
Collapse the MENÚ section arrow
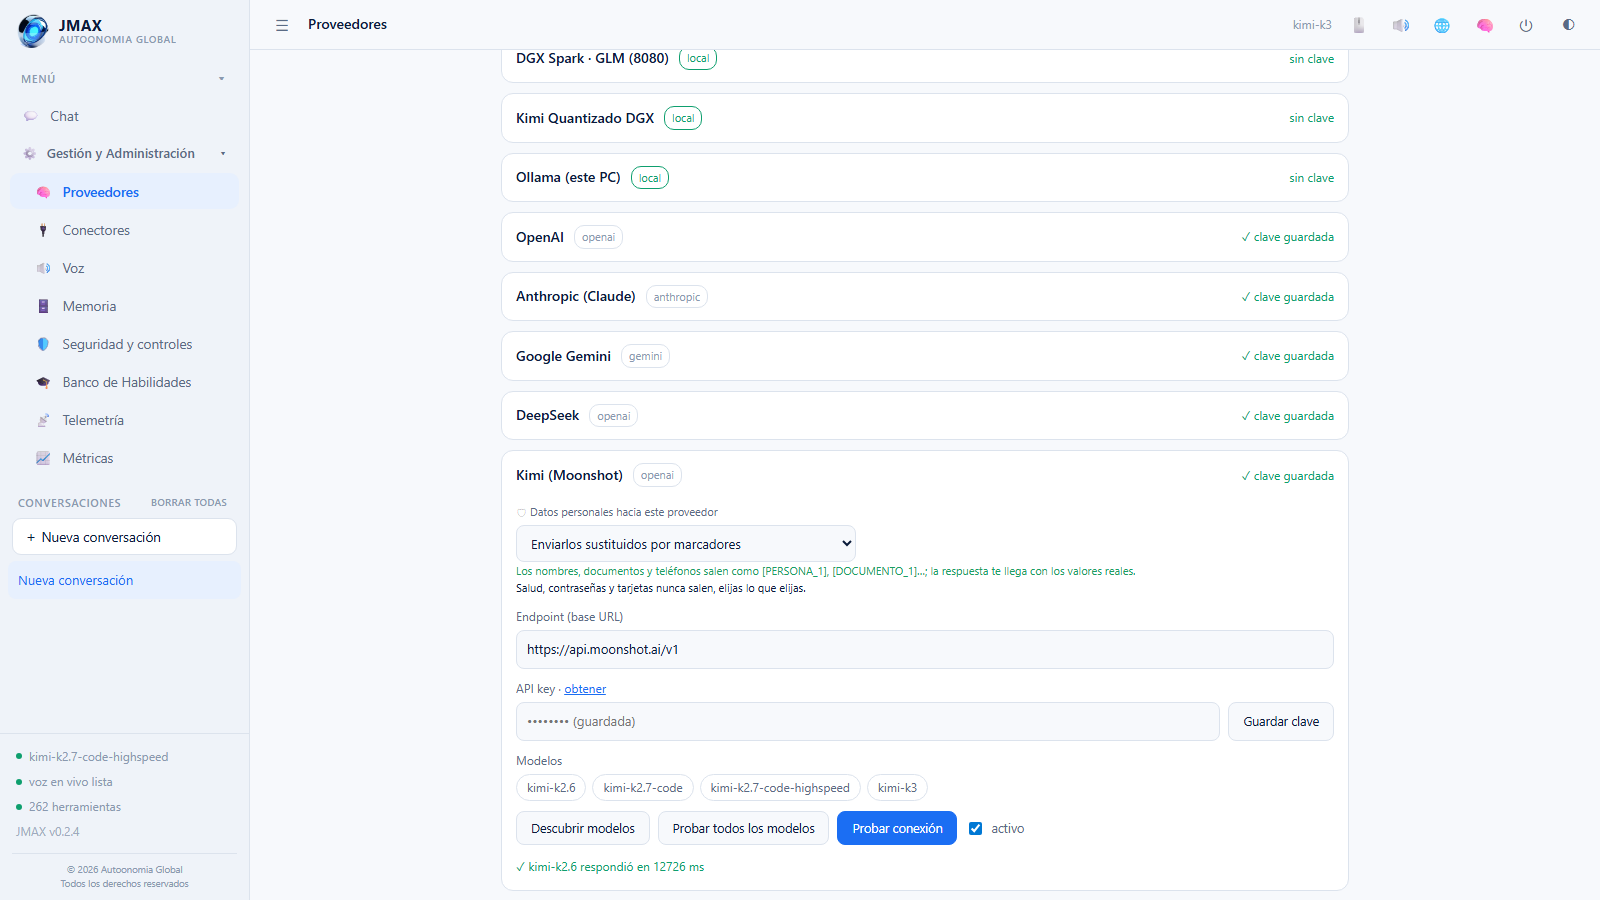pyautogui.click(x=222, y=79)
